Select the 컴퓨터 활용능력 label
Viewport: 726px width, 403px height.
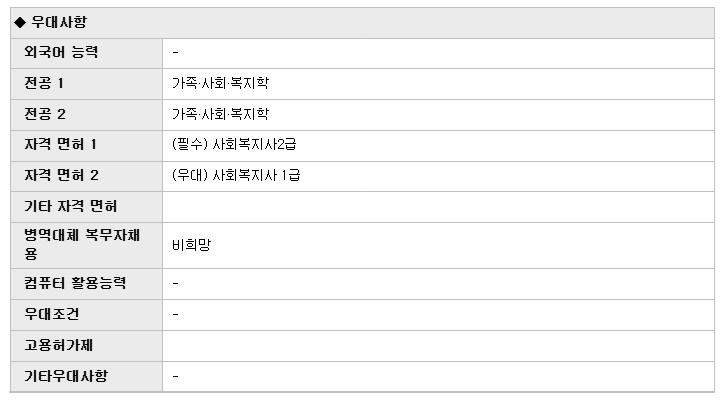(x=75, y=283)
